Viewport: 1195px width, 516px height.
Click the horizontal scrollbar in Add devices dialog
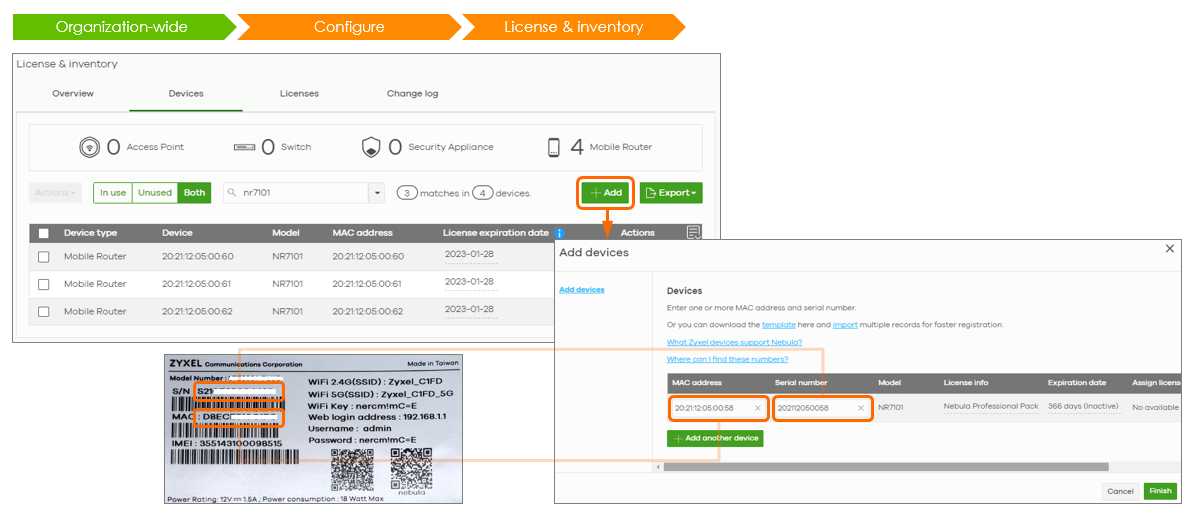point(885,466)
